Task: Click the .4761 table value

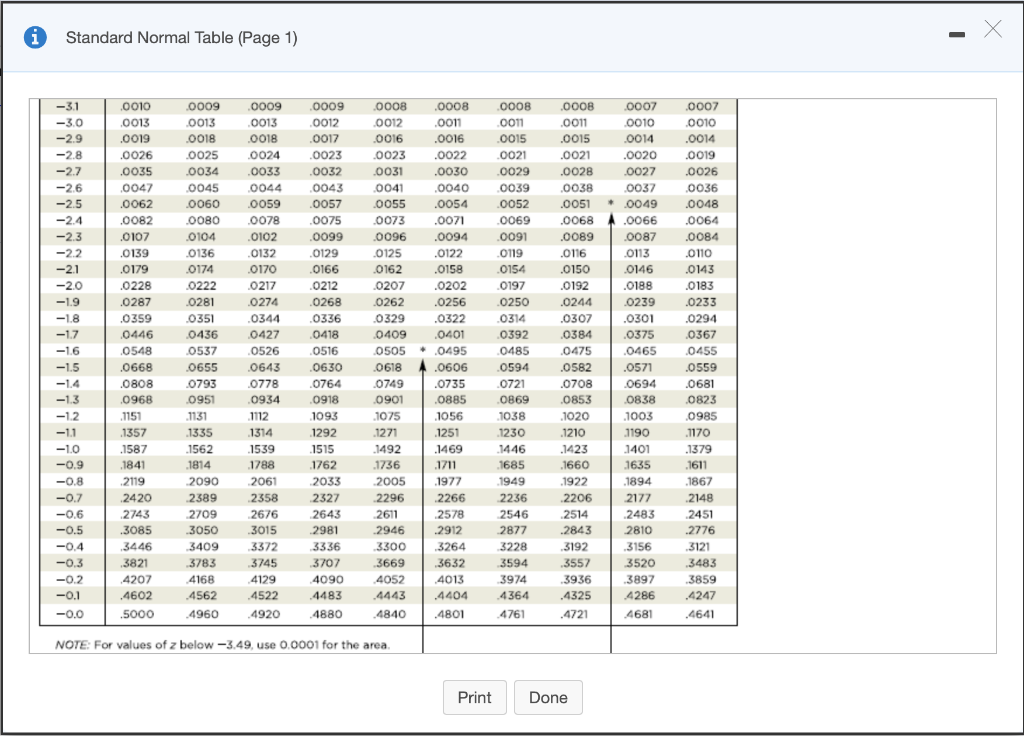Action: coord(511,614)
